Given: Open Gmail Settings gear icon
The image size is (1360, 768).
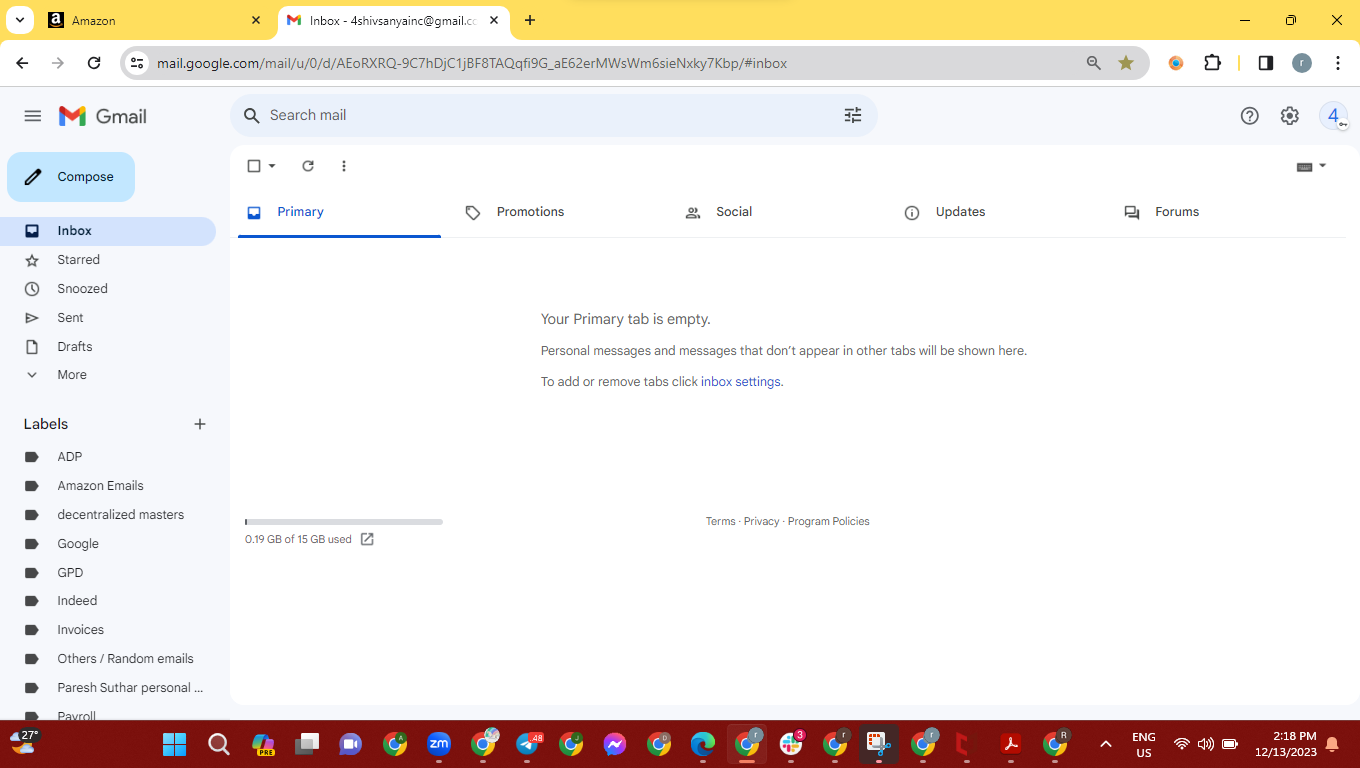Looking at the screenshot, I should point(1290,116).
